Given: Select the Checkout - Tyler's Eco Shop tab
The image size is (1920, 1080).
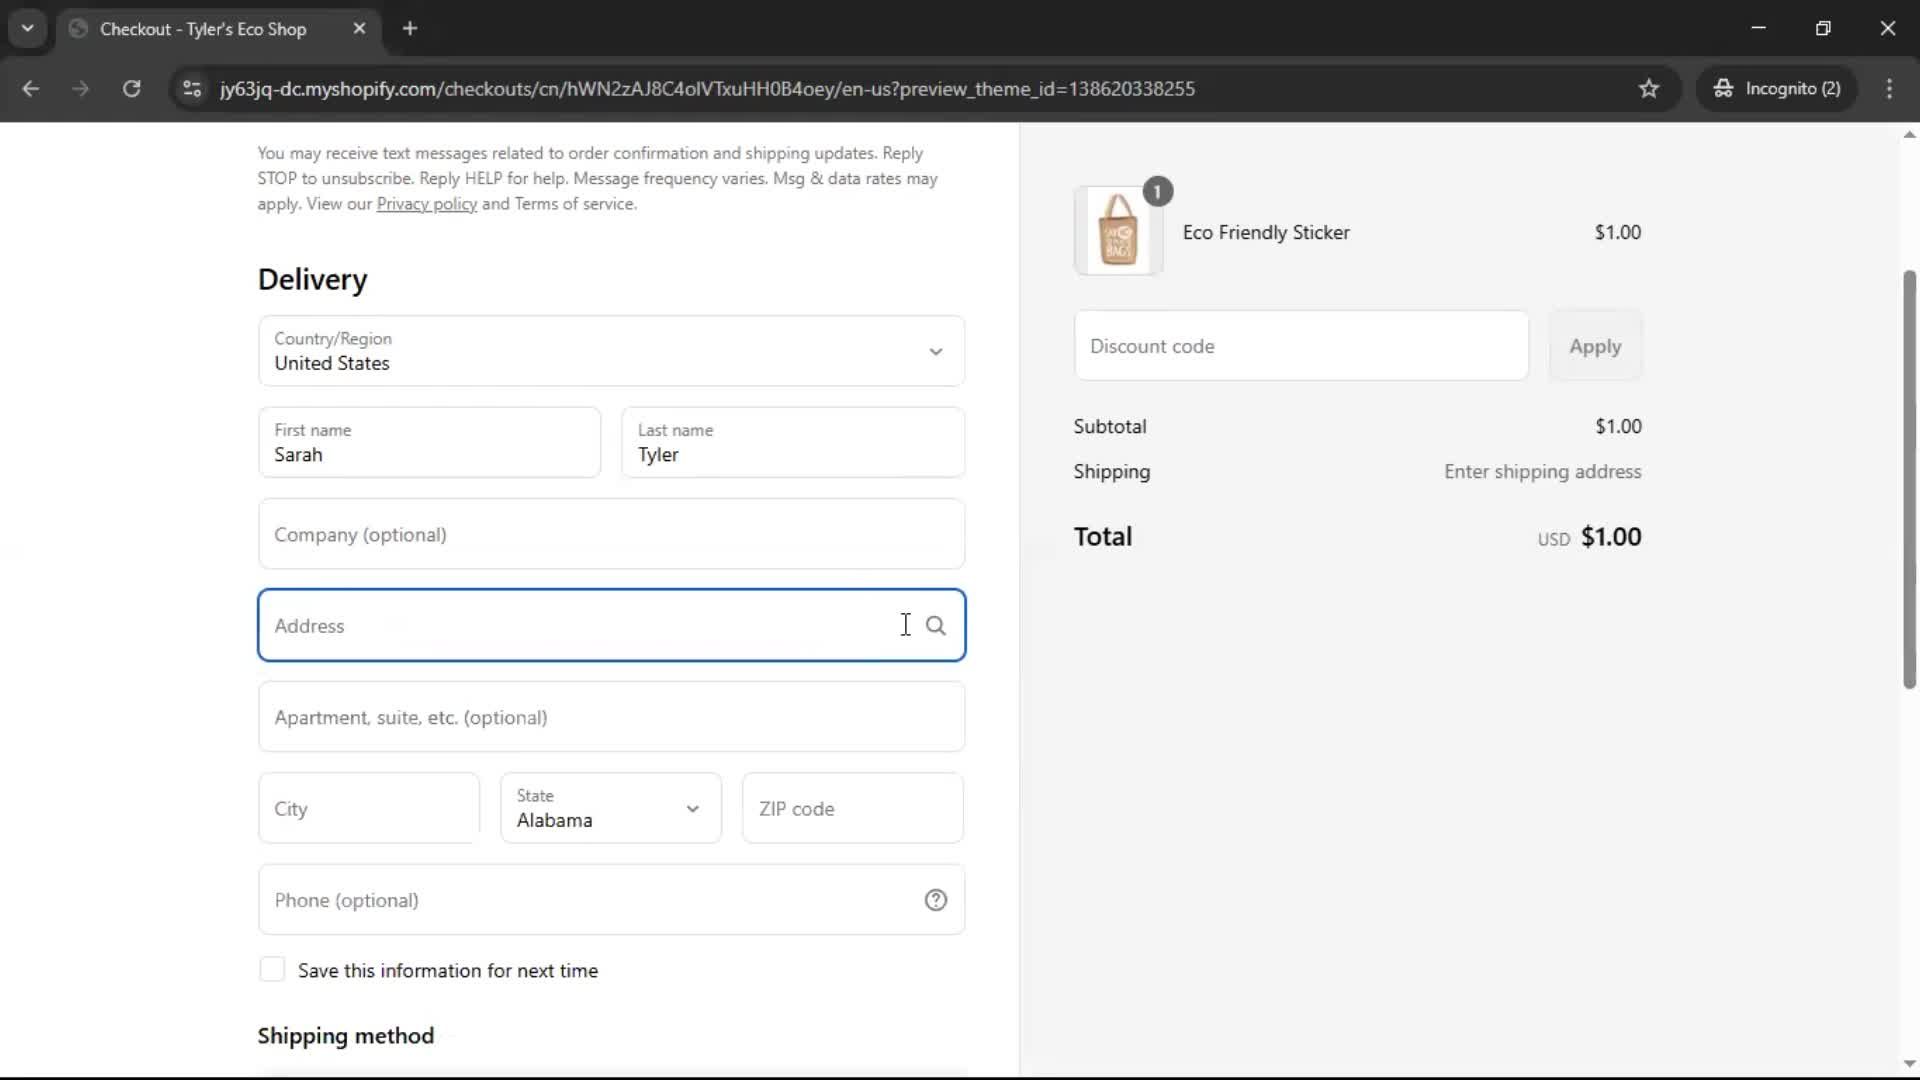Looking at the screenshot, I should 200,29.
